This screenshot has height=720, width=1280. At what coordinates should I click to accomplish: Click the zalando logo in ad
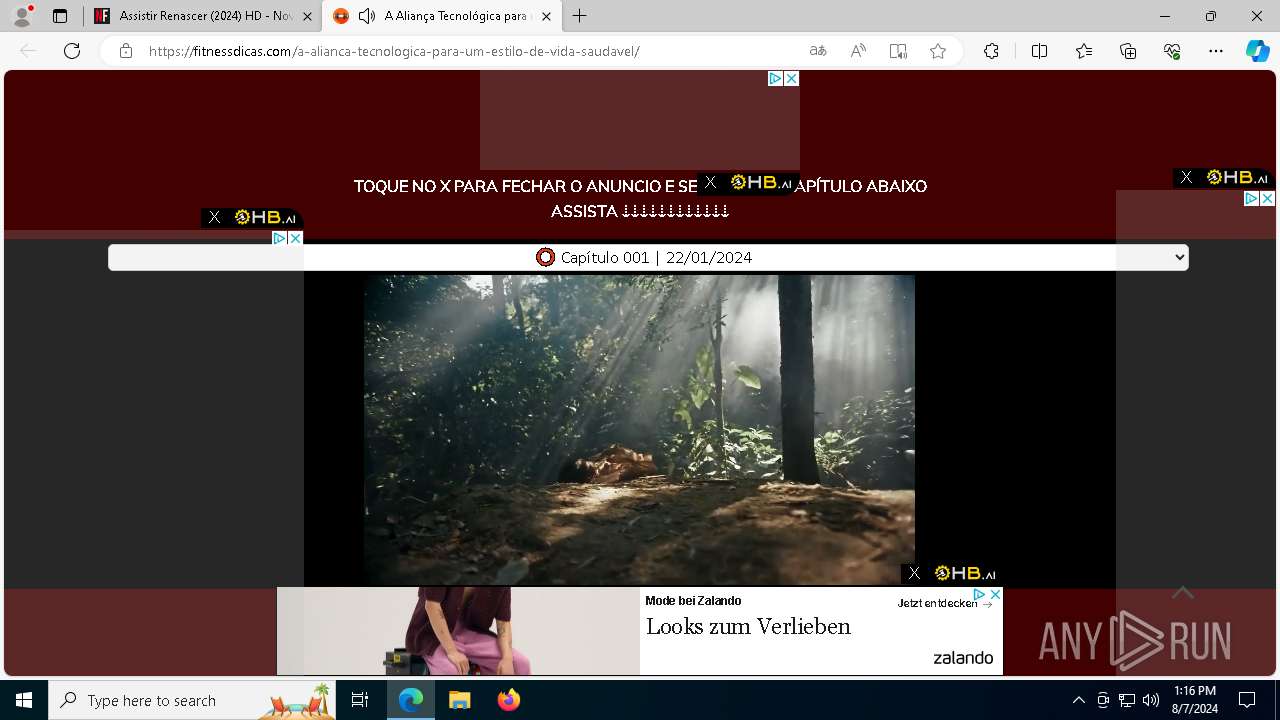[963, 657]
